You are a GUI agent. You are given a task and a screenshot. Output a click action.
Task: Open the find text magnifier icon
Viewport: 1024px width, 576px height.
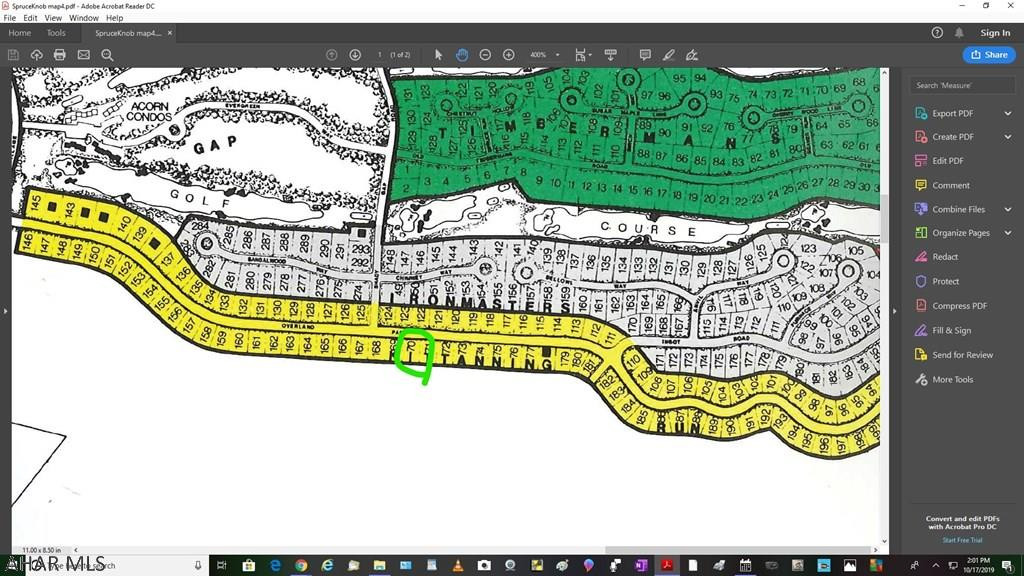(107, 54)
